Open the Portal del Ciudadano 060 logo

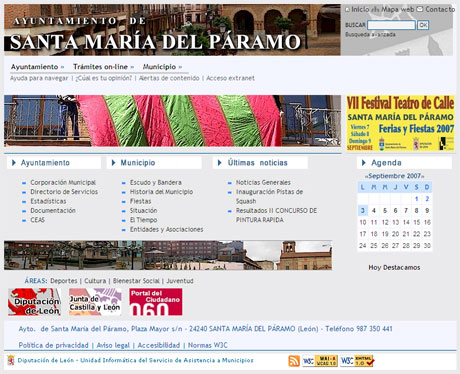156,302
